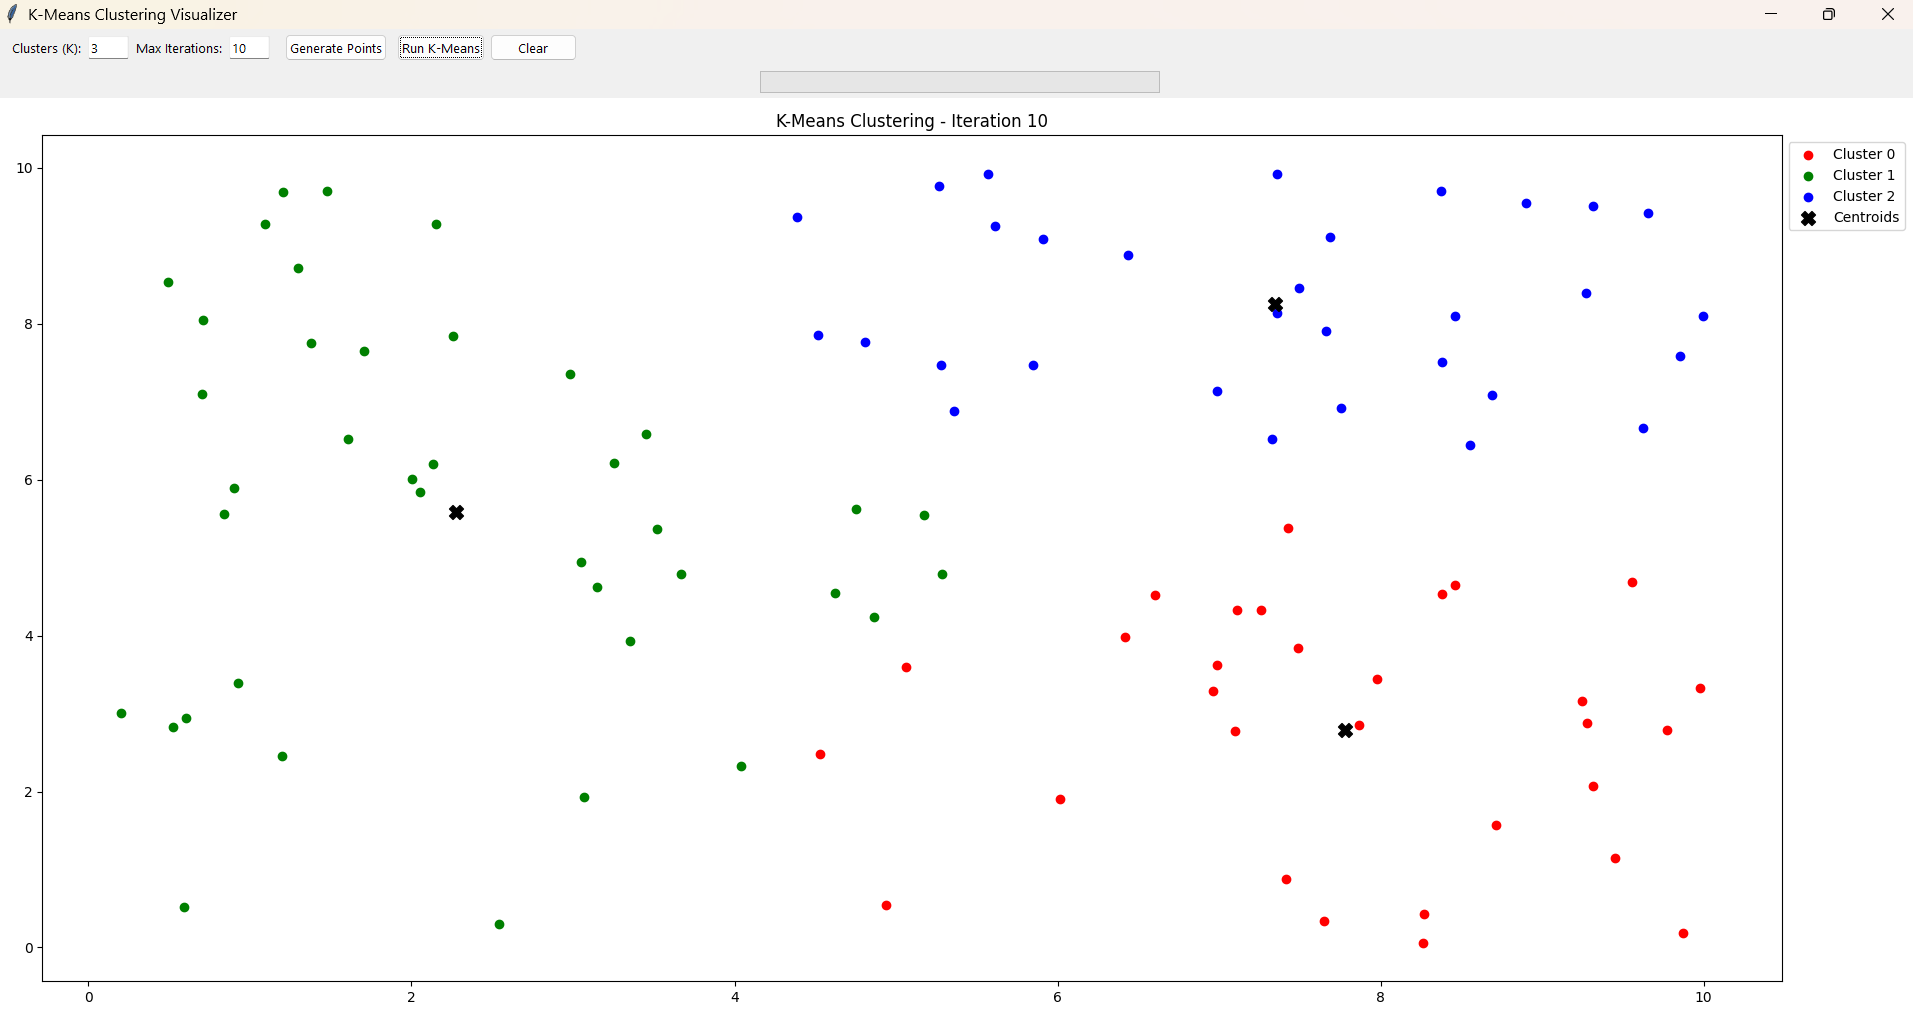Image resolution: width=1913 pixels, height=1014 pixels.
Task: Focus the Clusters (K) input field
Action: pos(107,48)
